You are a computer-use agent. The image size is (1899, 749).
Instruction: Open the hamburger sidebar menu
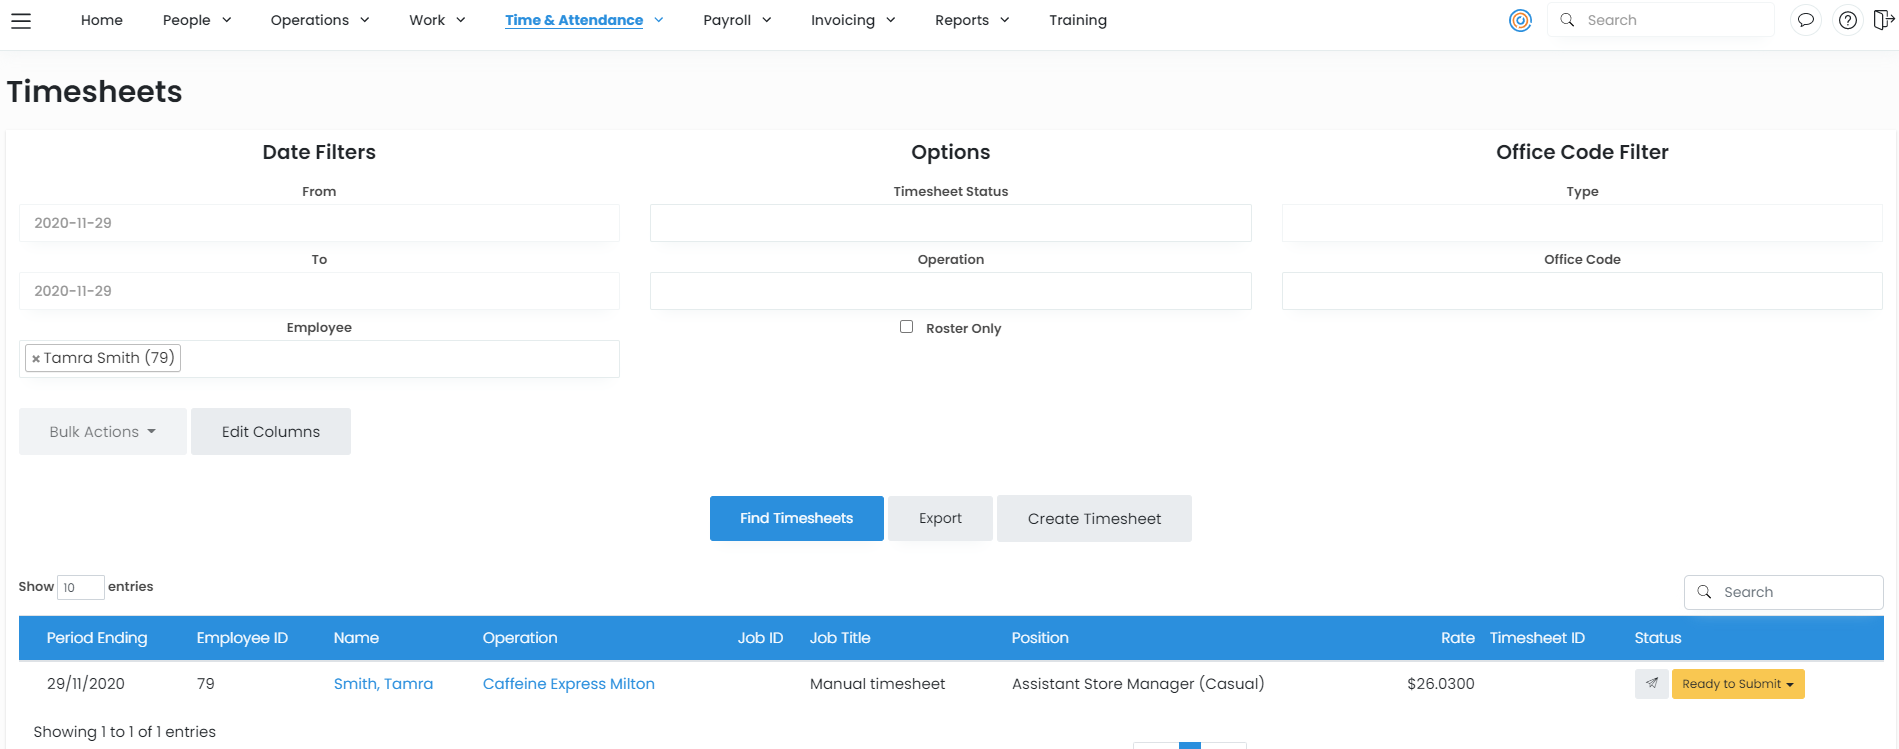(21, 21)
